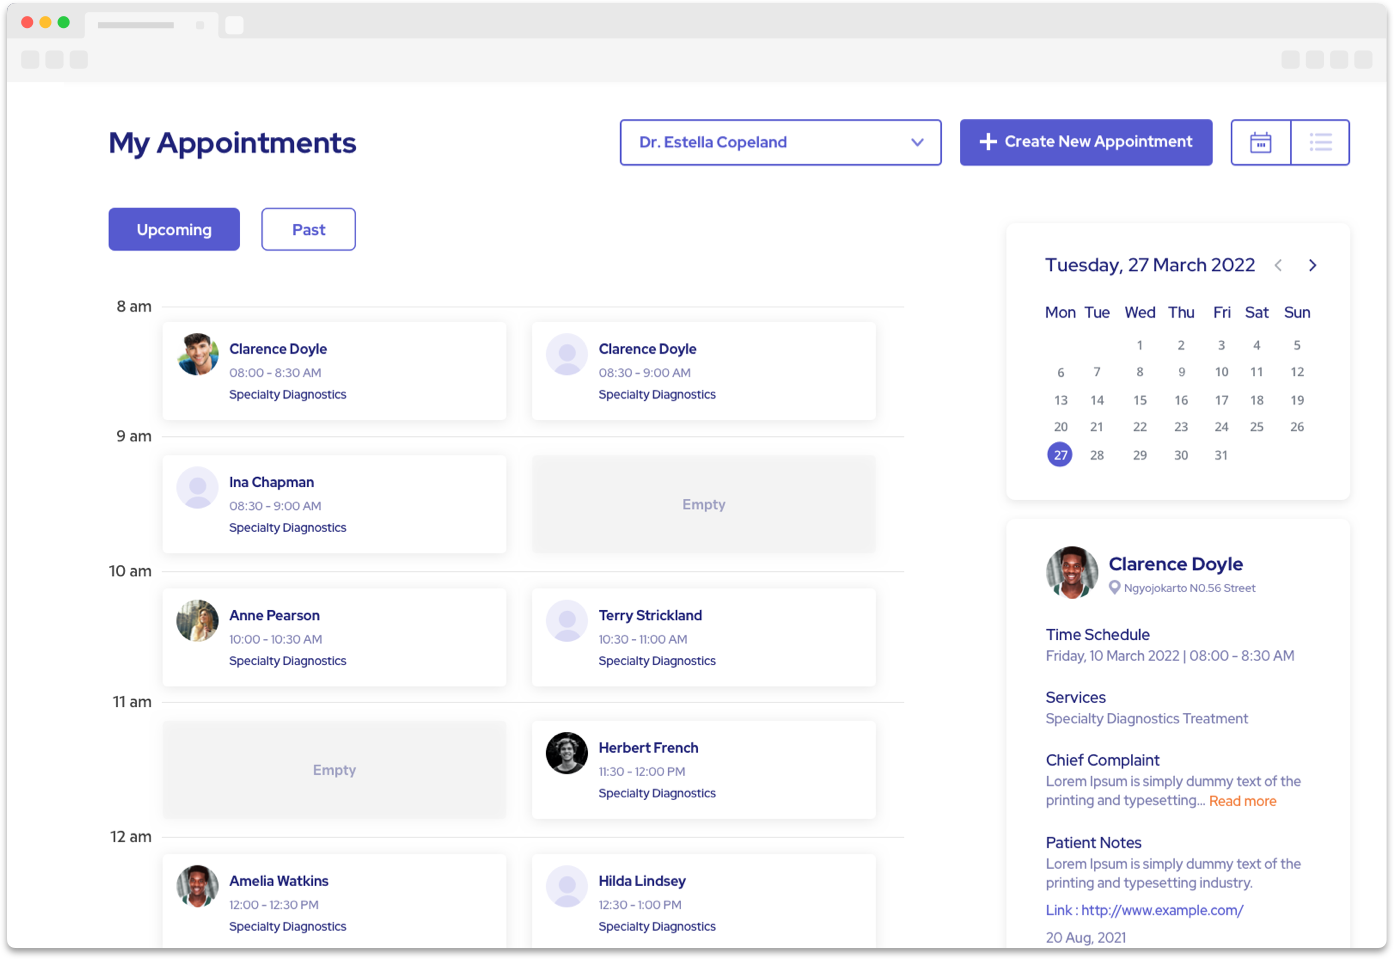1394x959 pixels.
Task: Open the Dr. Estella Copeland dropdown
Action: (x=780, y=143)
